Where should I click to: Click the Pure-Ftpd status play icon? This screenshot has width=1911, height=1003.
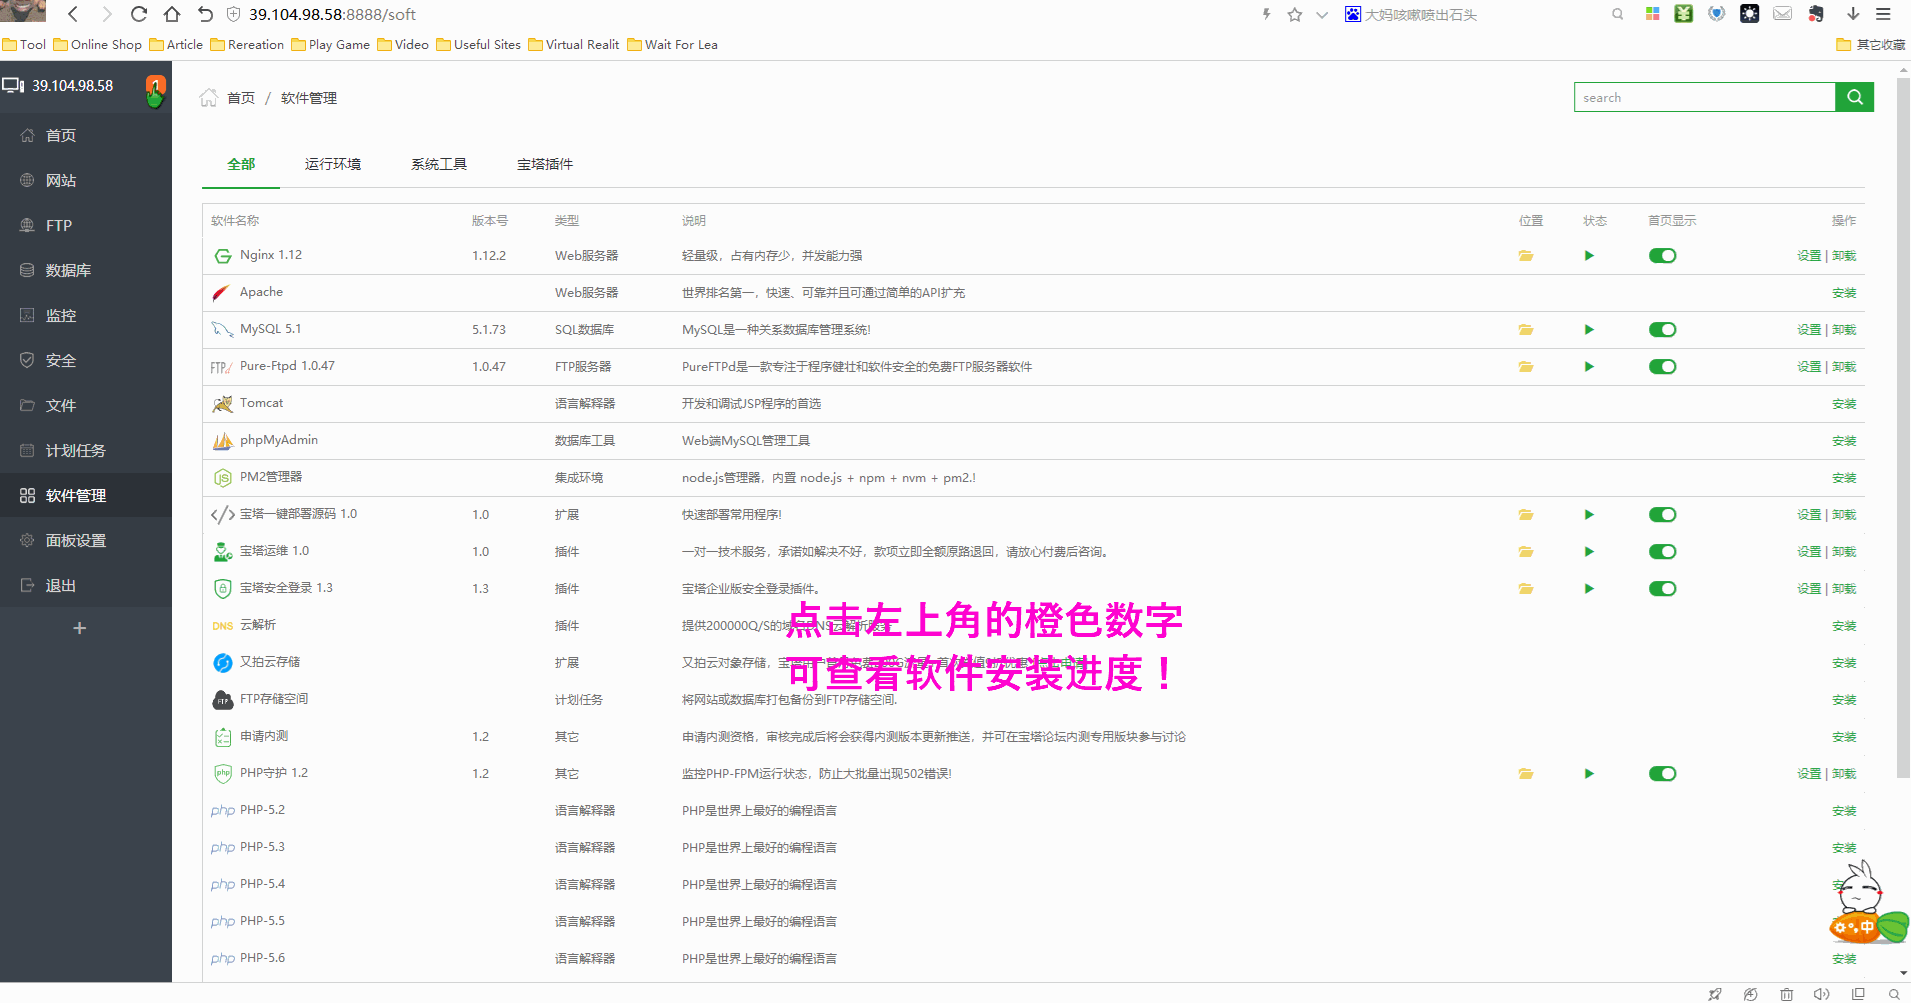[1589, 367]
